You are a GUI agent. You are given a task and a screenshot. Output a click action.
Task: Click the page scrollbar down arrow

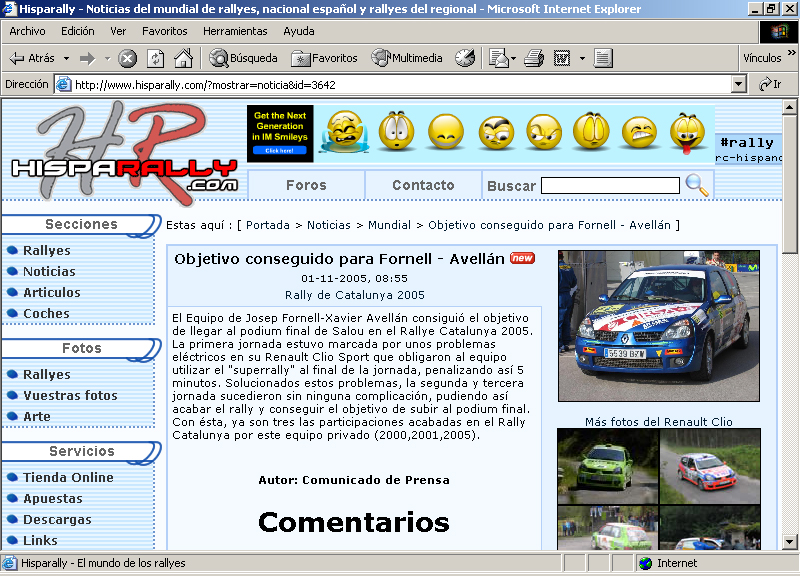click(x=789, y=542)
